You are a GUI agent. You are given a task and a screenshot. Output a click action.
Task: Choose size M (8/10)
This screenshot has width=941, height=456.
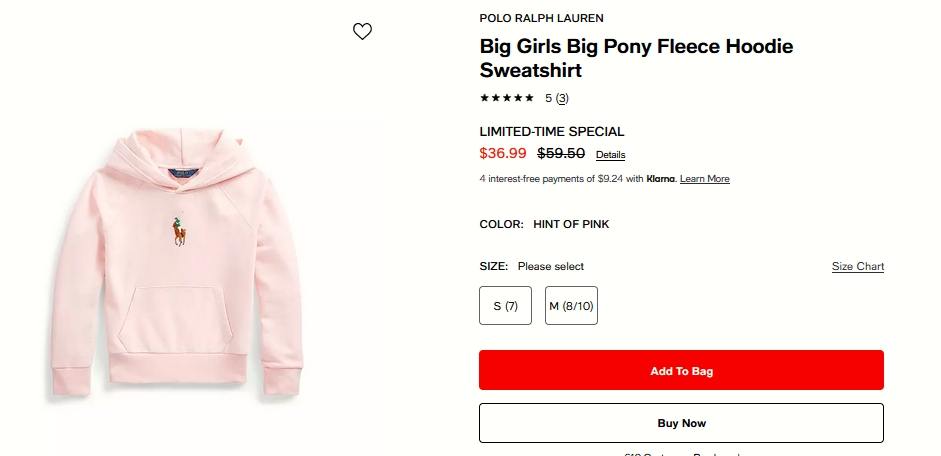(x=571, y=306)
